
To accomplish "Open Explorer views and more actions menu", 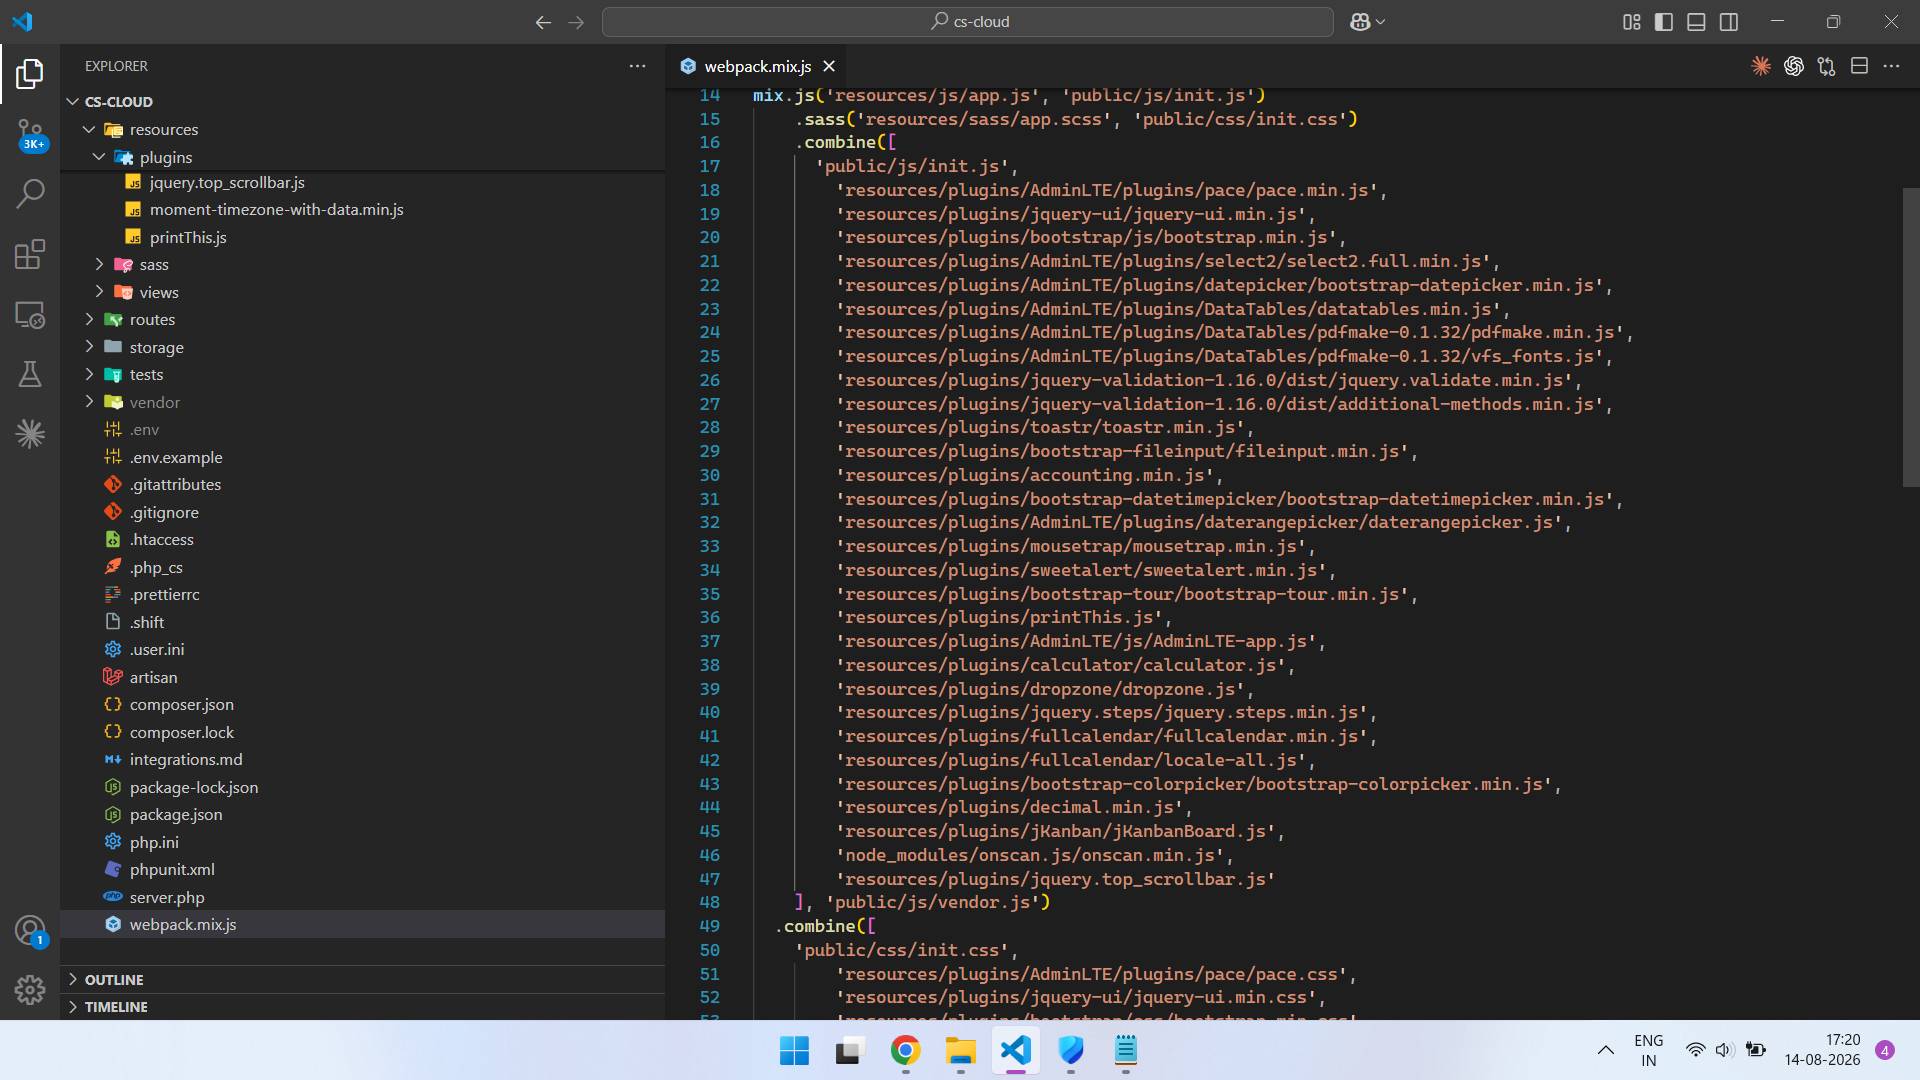I will [x=637, y=66].
